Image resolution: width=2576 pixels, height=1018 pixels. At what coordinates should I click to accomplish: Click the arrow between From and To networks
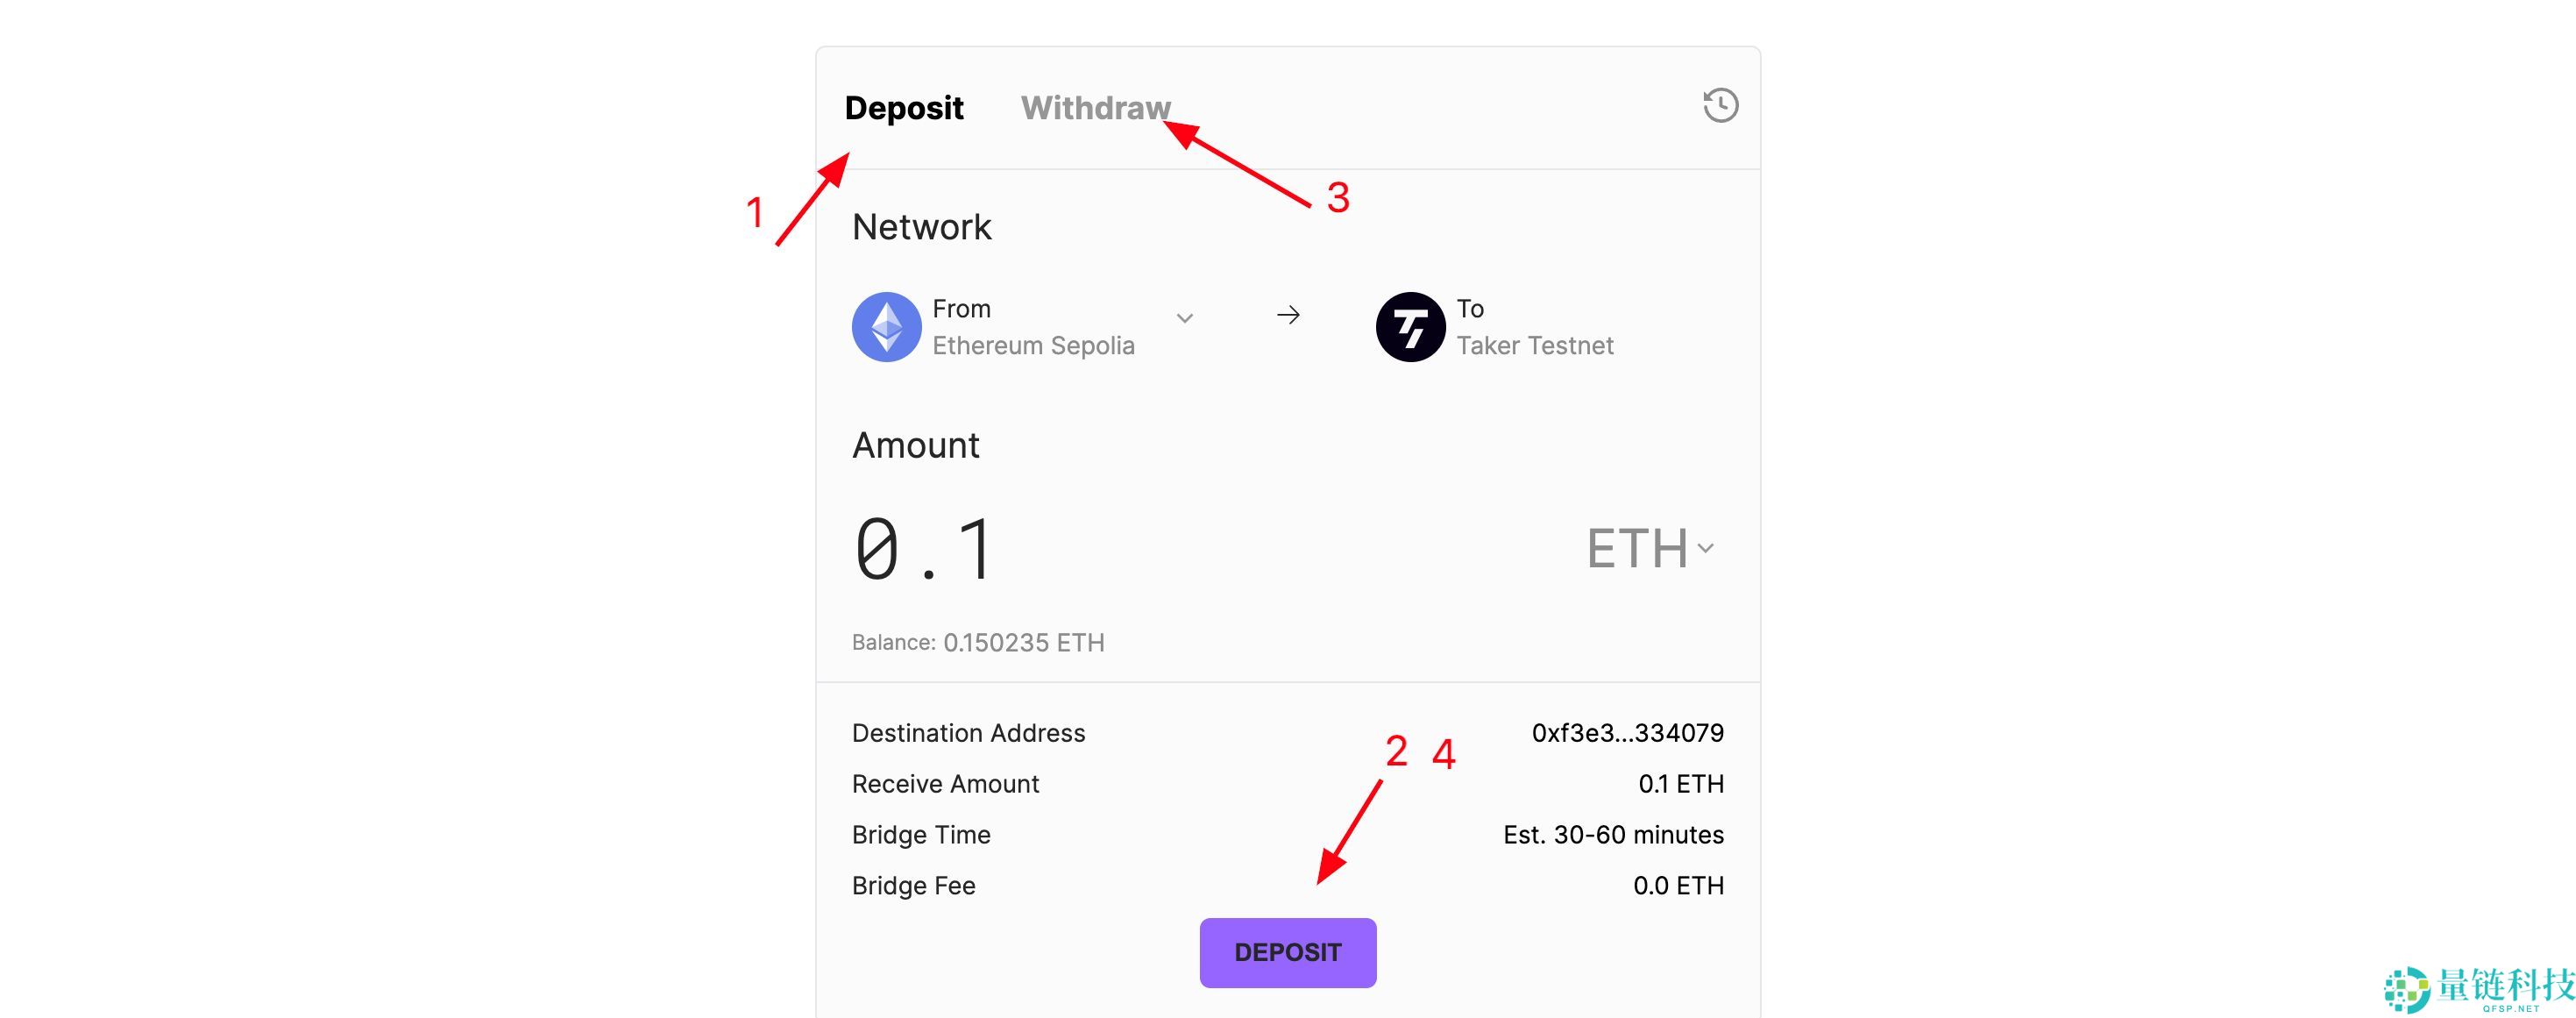pos(1288,316)
